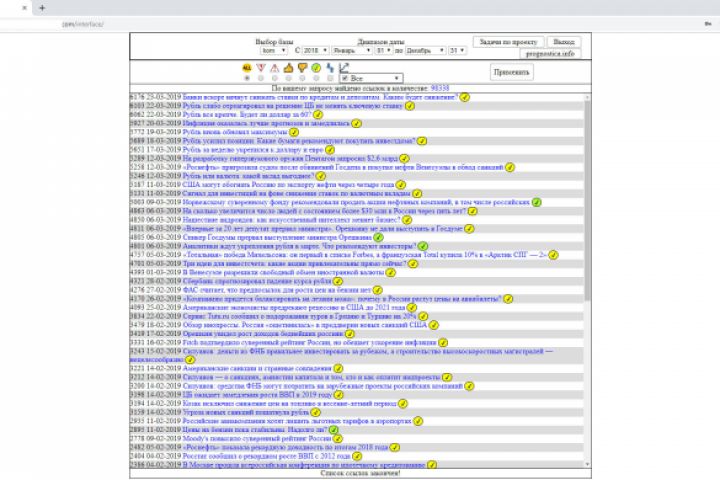This screenshot has width=720, height=480.
Task: Click the blue lightning bolt filter icon
Action: pyautogui.click(x=330, y=68)
